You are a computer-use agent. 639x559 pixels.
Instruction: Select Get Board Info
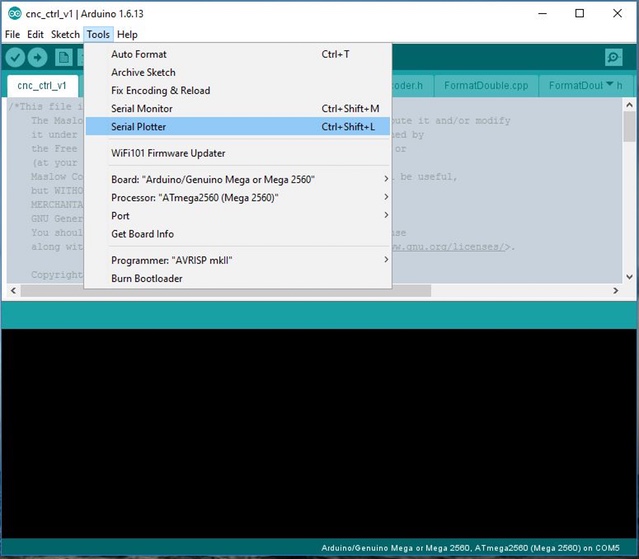point(238,234)
